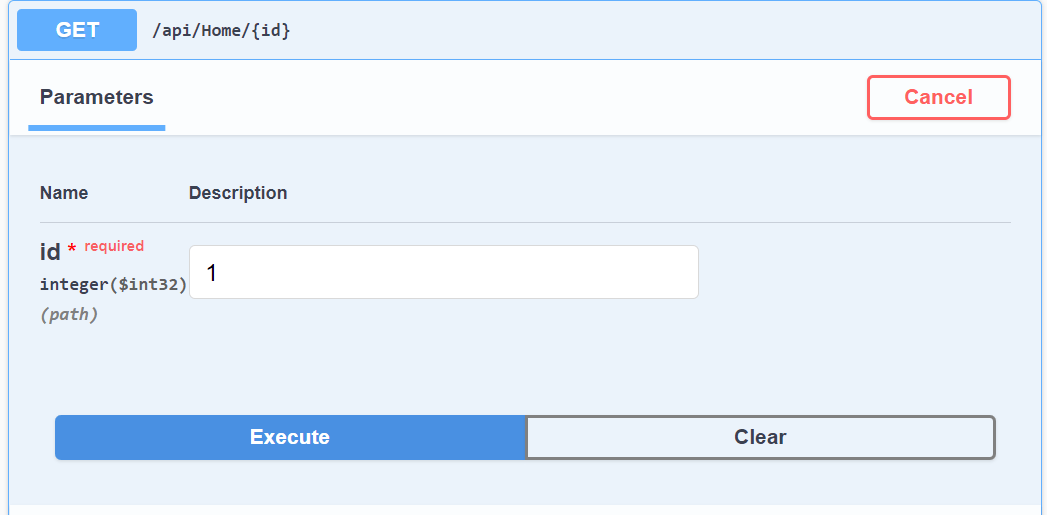This screenshot has height=515, width=1047.
Task: Clear the request with the Clear button
Action: tap(761, 438)
